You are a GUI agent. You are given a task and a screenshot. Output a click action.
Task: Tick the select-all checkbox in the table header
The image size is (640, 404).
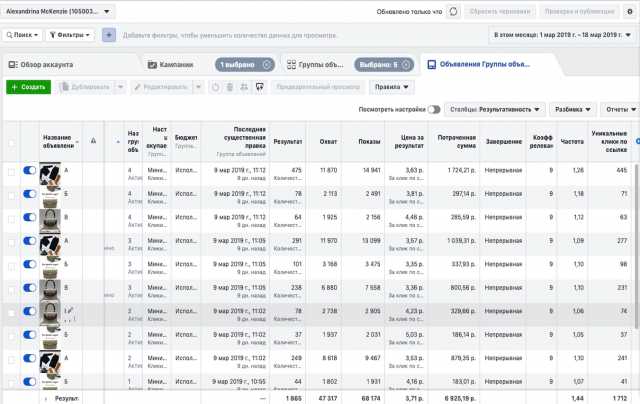(x=11, y=141)
